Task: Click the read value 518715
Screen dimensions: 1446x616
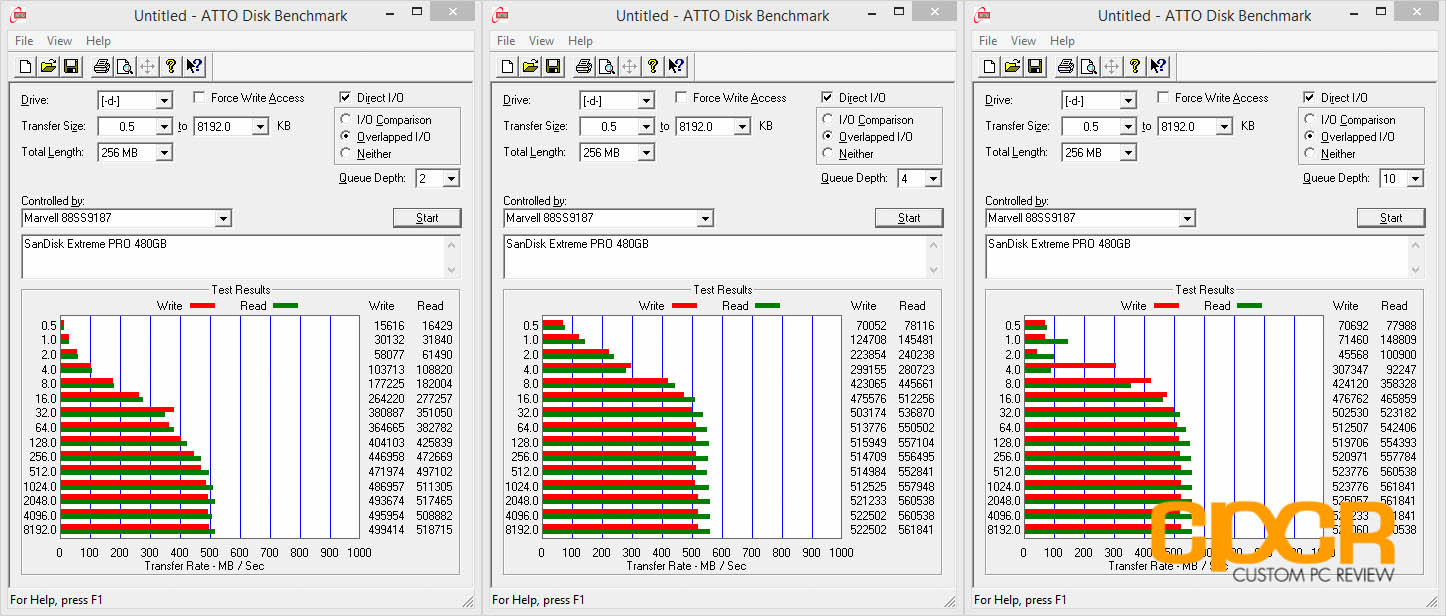Action: tap(435, 530)
